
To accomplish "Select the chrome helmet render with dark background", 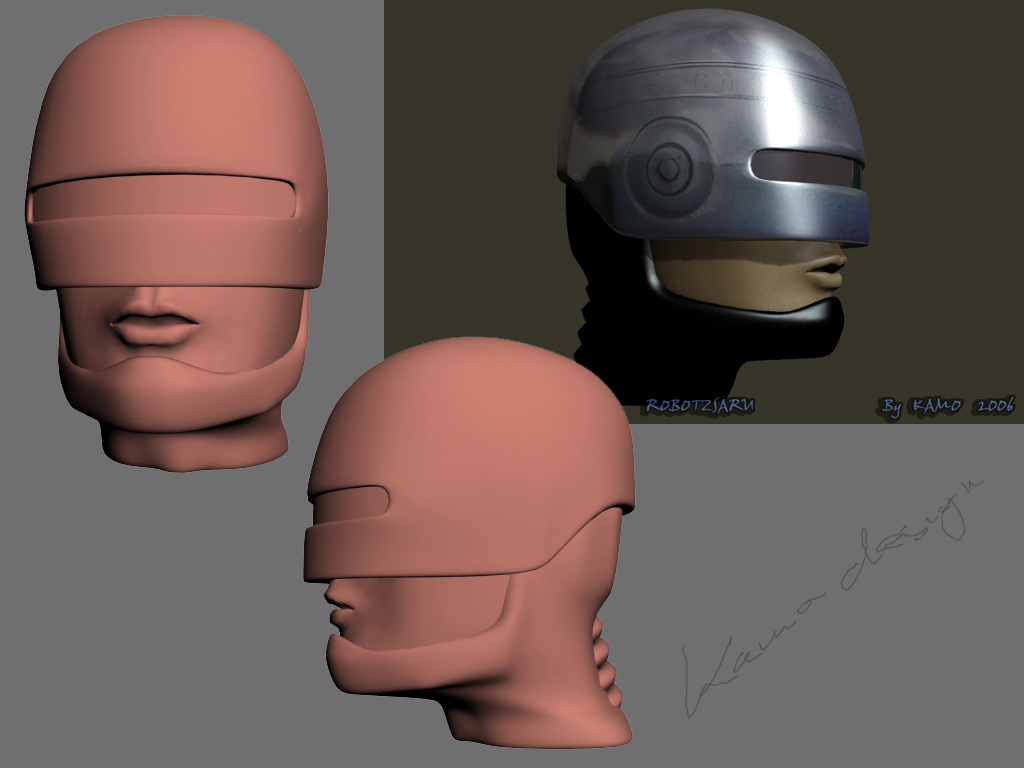I will (704, 212).
